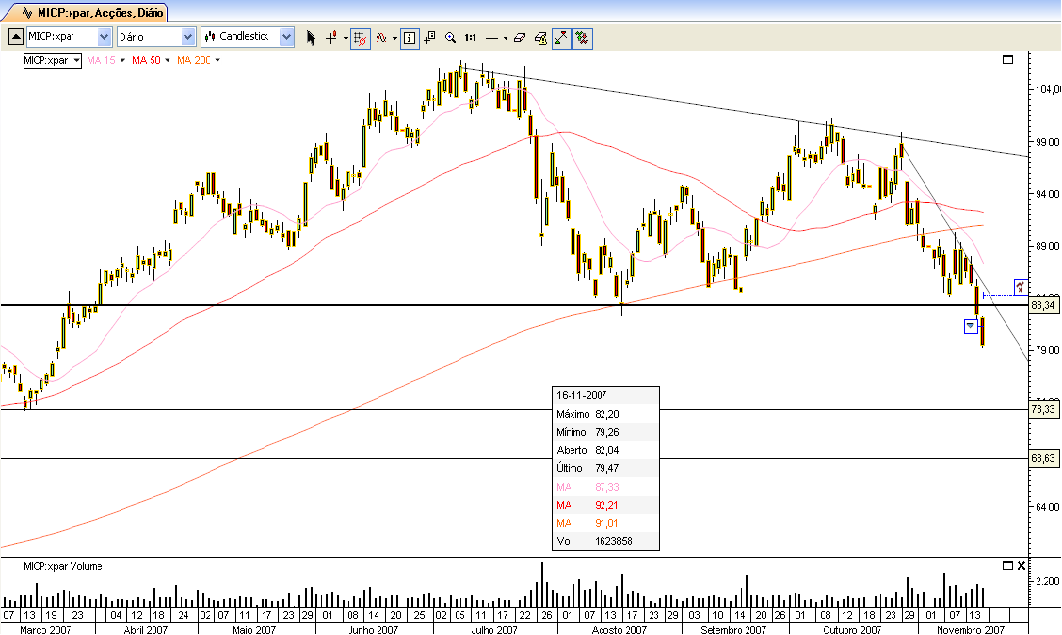
Task: Click the MICP:xpar Volume pane title
Action: click(62, 566)
